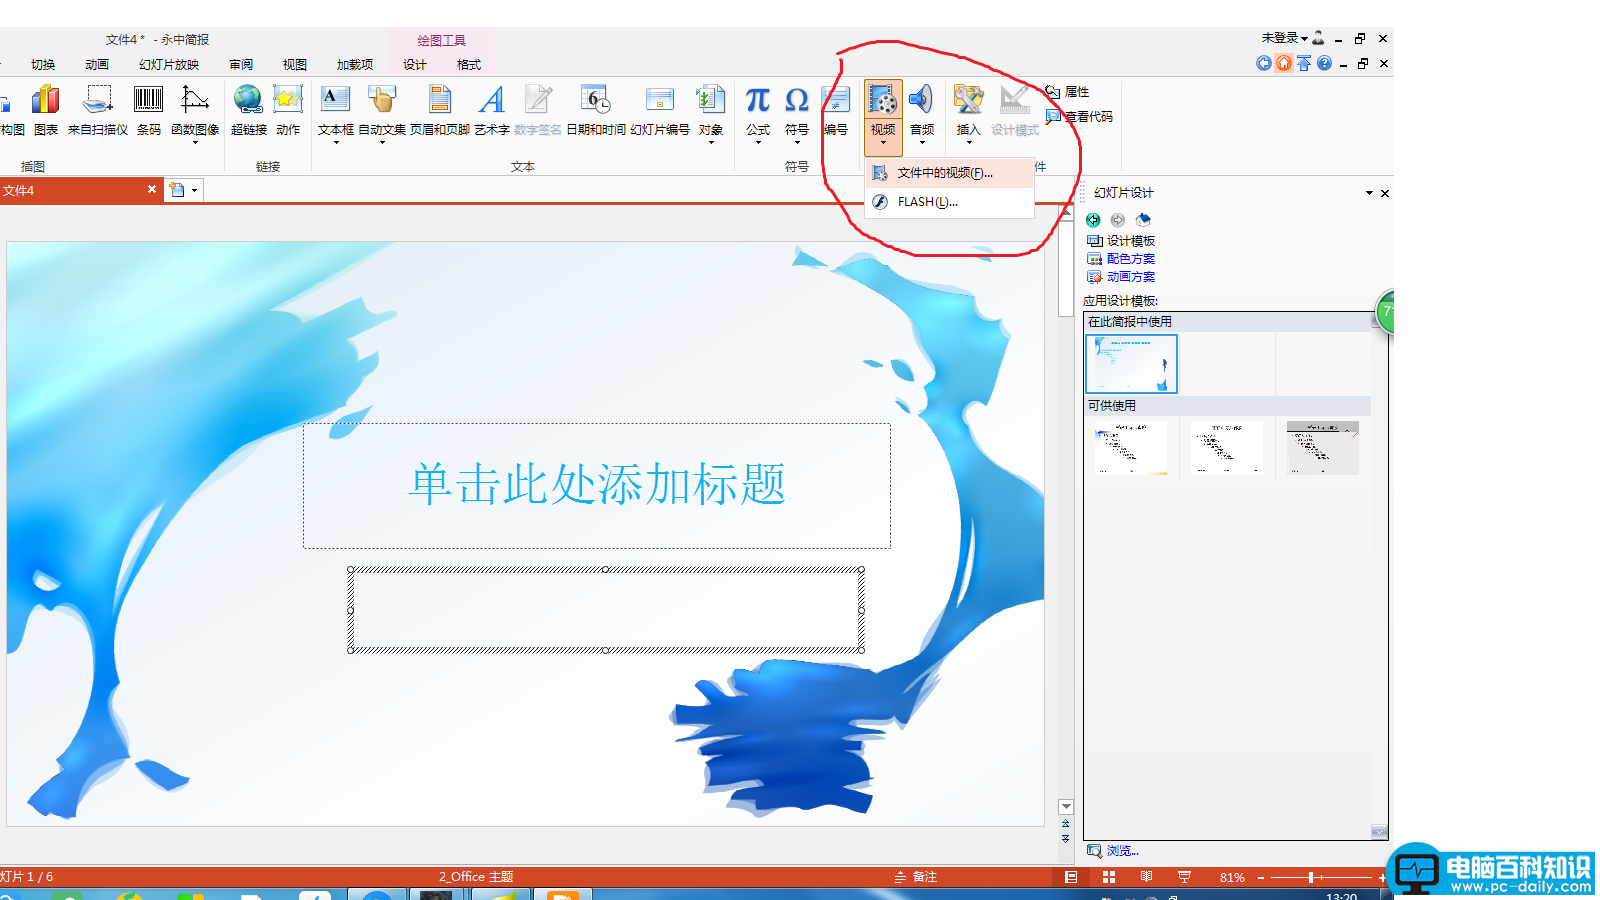Click the 对象 object icon
This screenshot has height=900, width=1600.
click(x=710, y=100)
